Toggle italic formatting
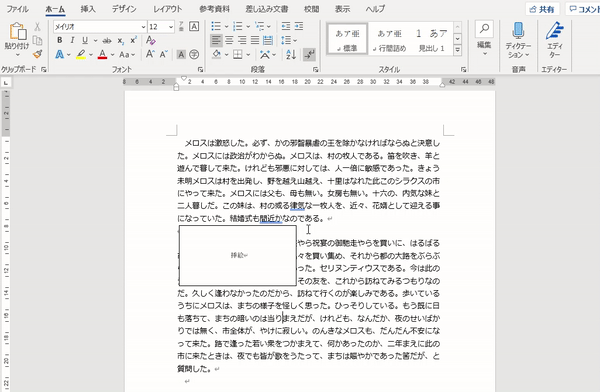Screen dimensions: 600x392 [72, 40]
